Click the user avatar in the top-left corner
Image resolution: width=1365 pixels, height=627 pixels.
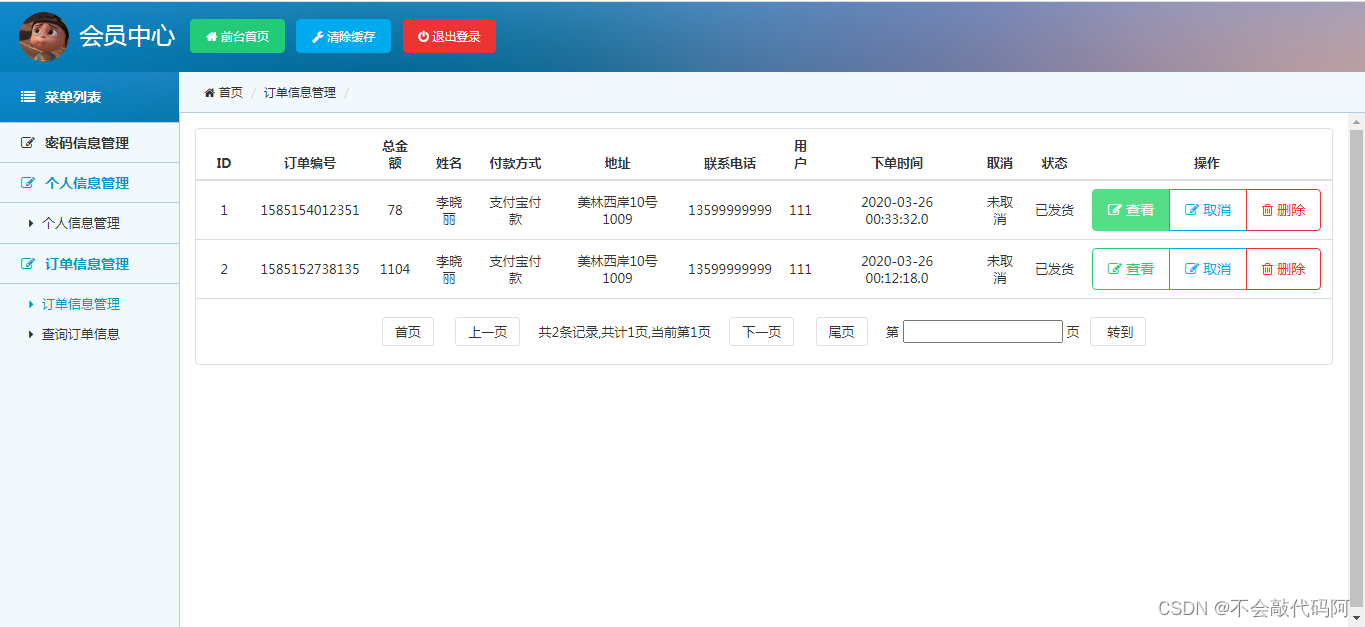44,36
